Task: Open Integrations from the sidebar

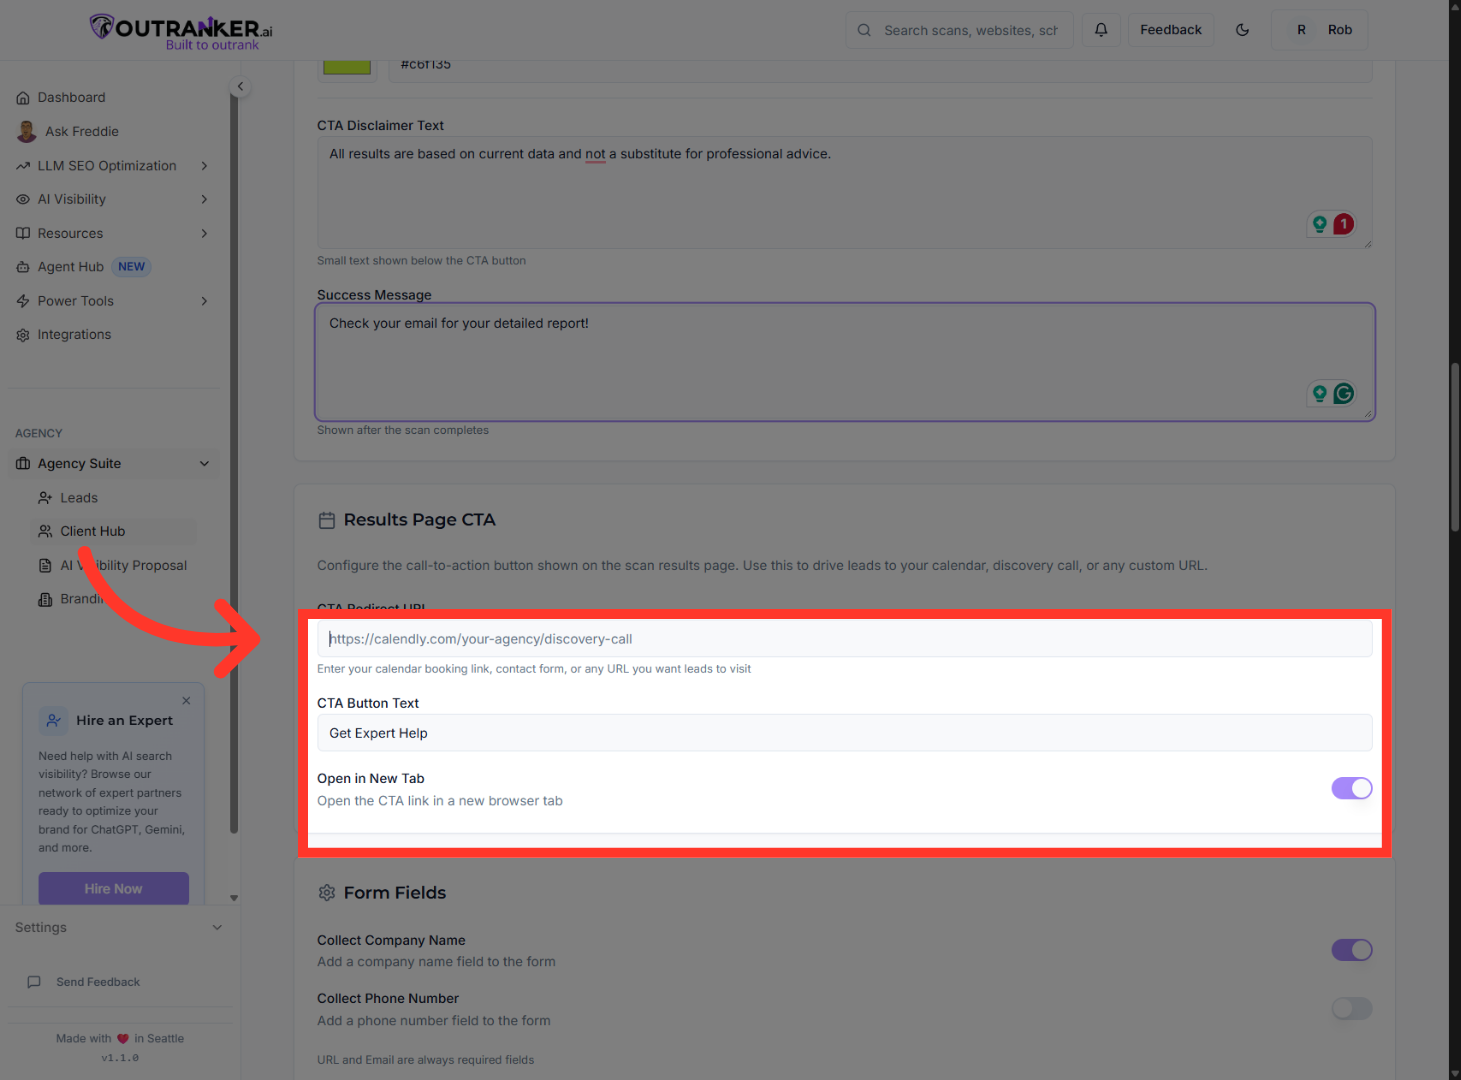Action: pyautogui.click(x=74, y=334)
